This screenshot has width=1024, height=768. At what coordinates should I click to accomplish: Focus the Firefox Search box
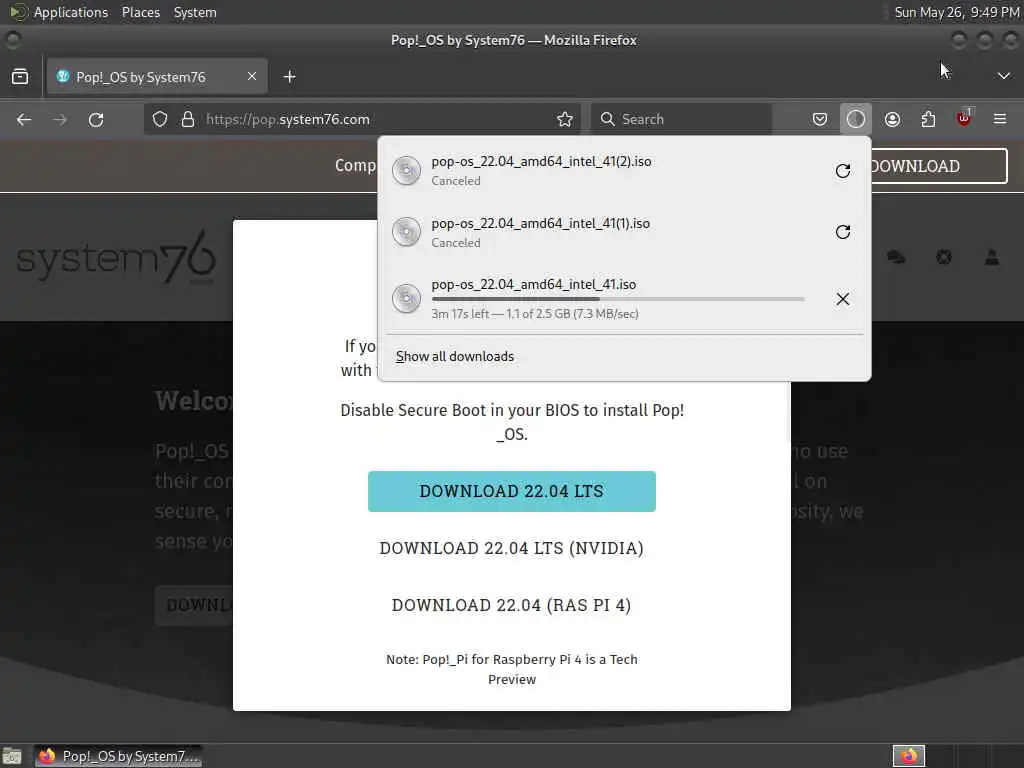681,120
